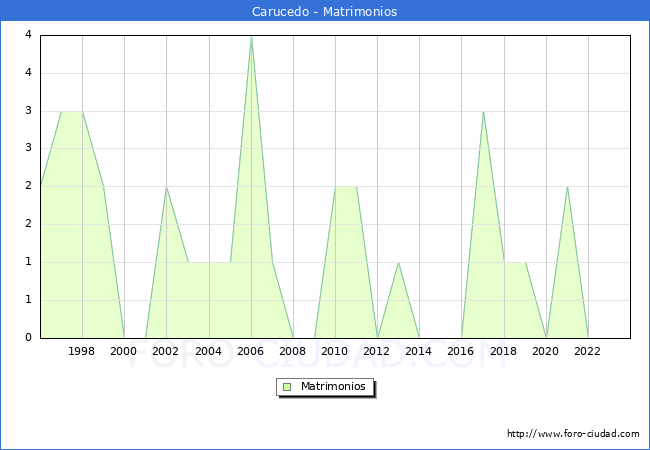
Task: Click the 0 value on y-axis
Action: 28,337
